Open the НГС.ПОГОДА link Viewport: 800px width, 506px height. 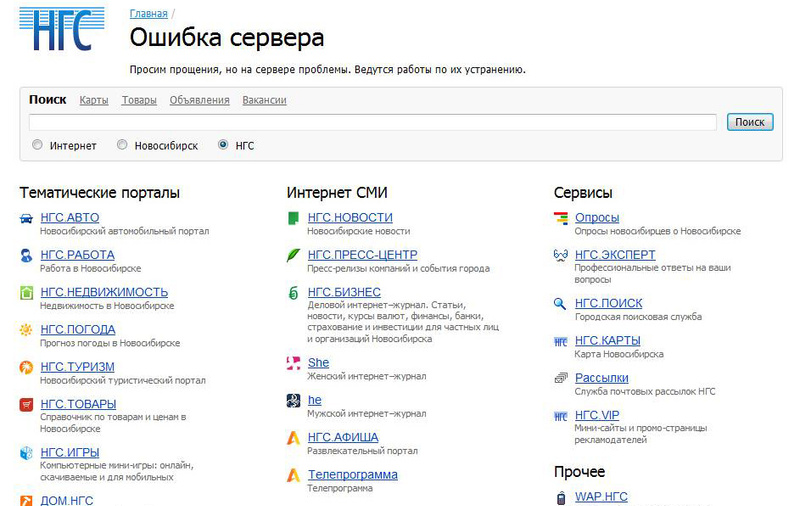tap(78, 330)
